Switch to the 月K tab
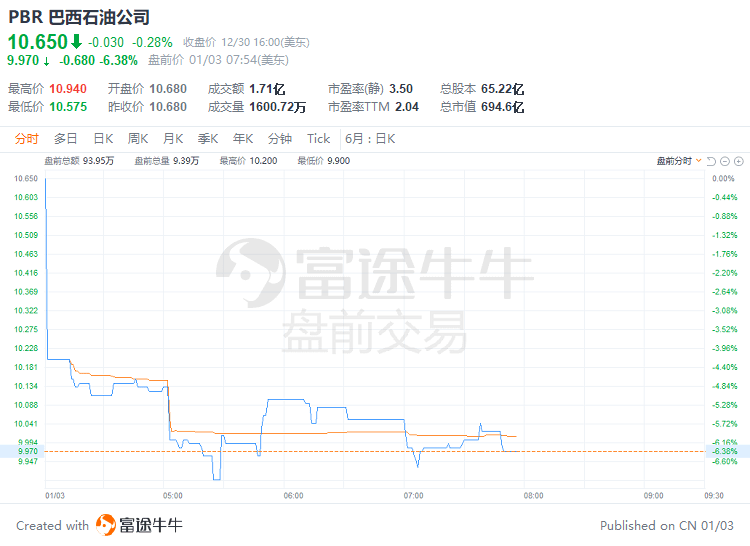 point(173,139)
